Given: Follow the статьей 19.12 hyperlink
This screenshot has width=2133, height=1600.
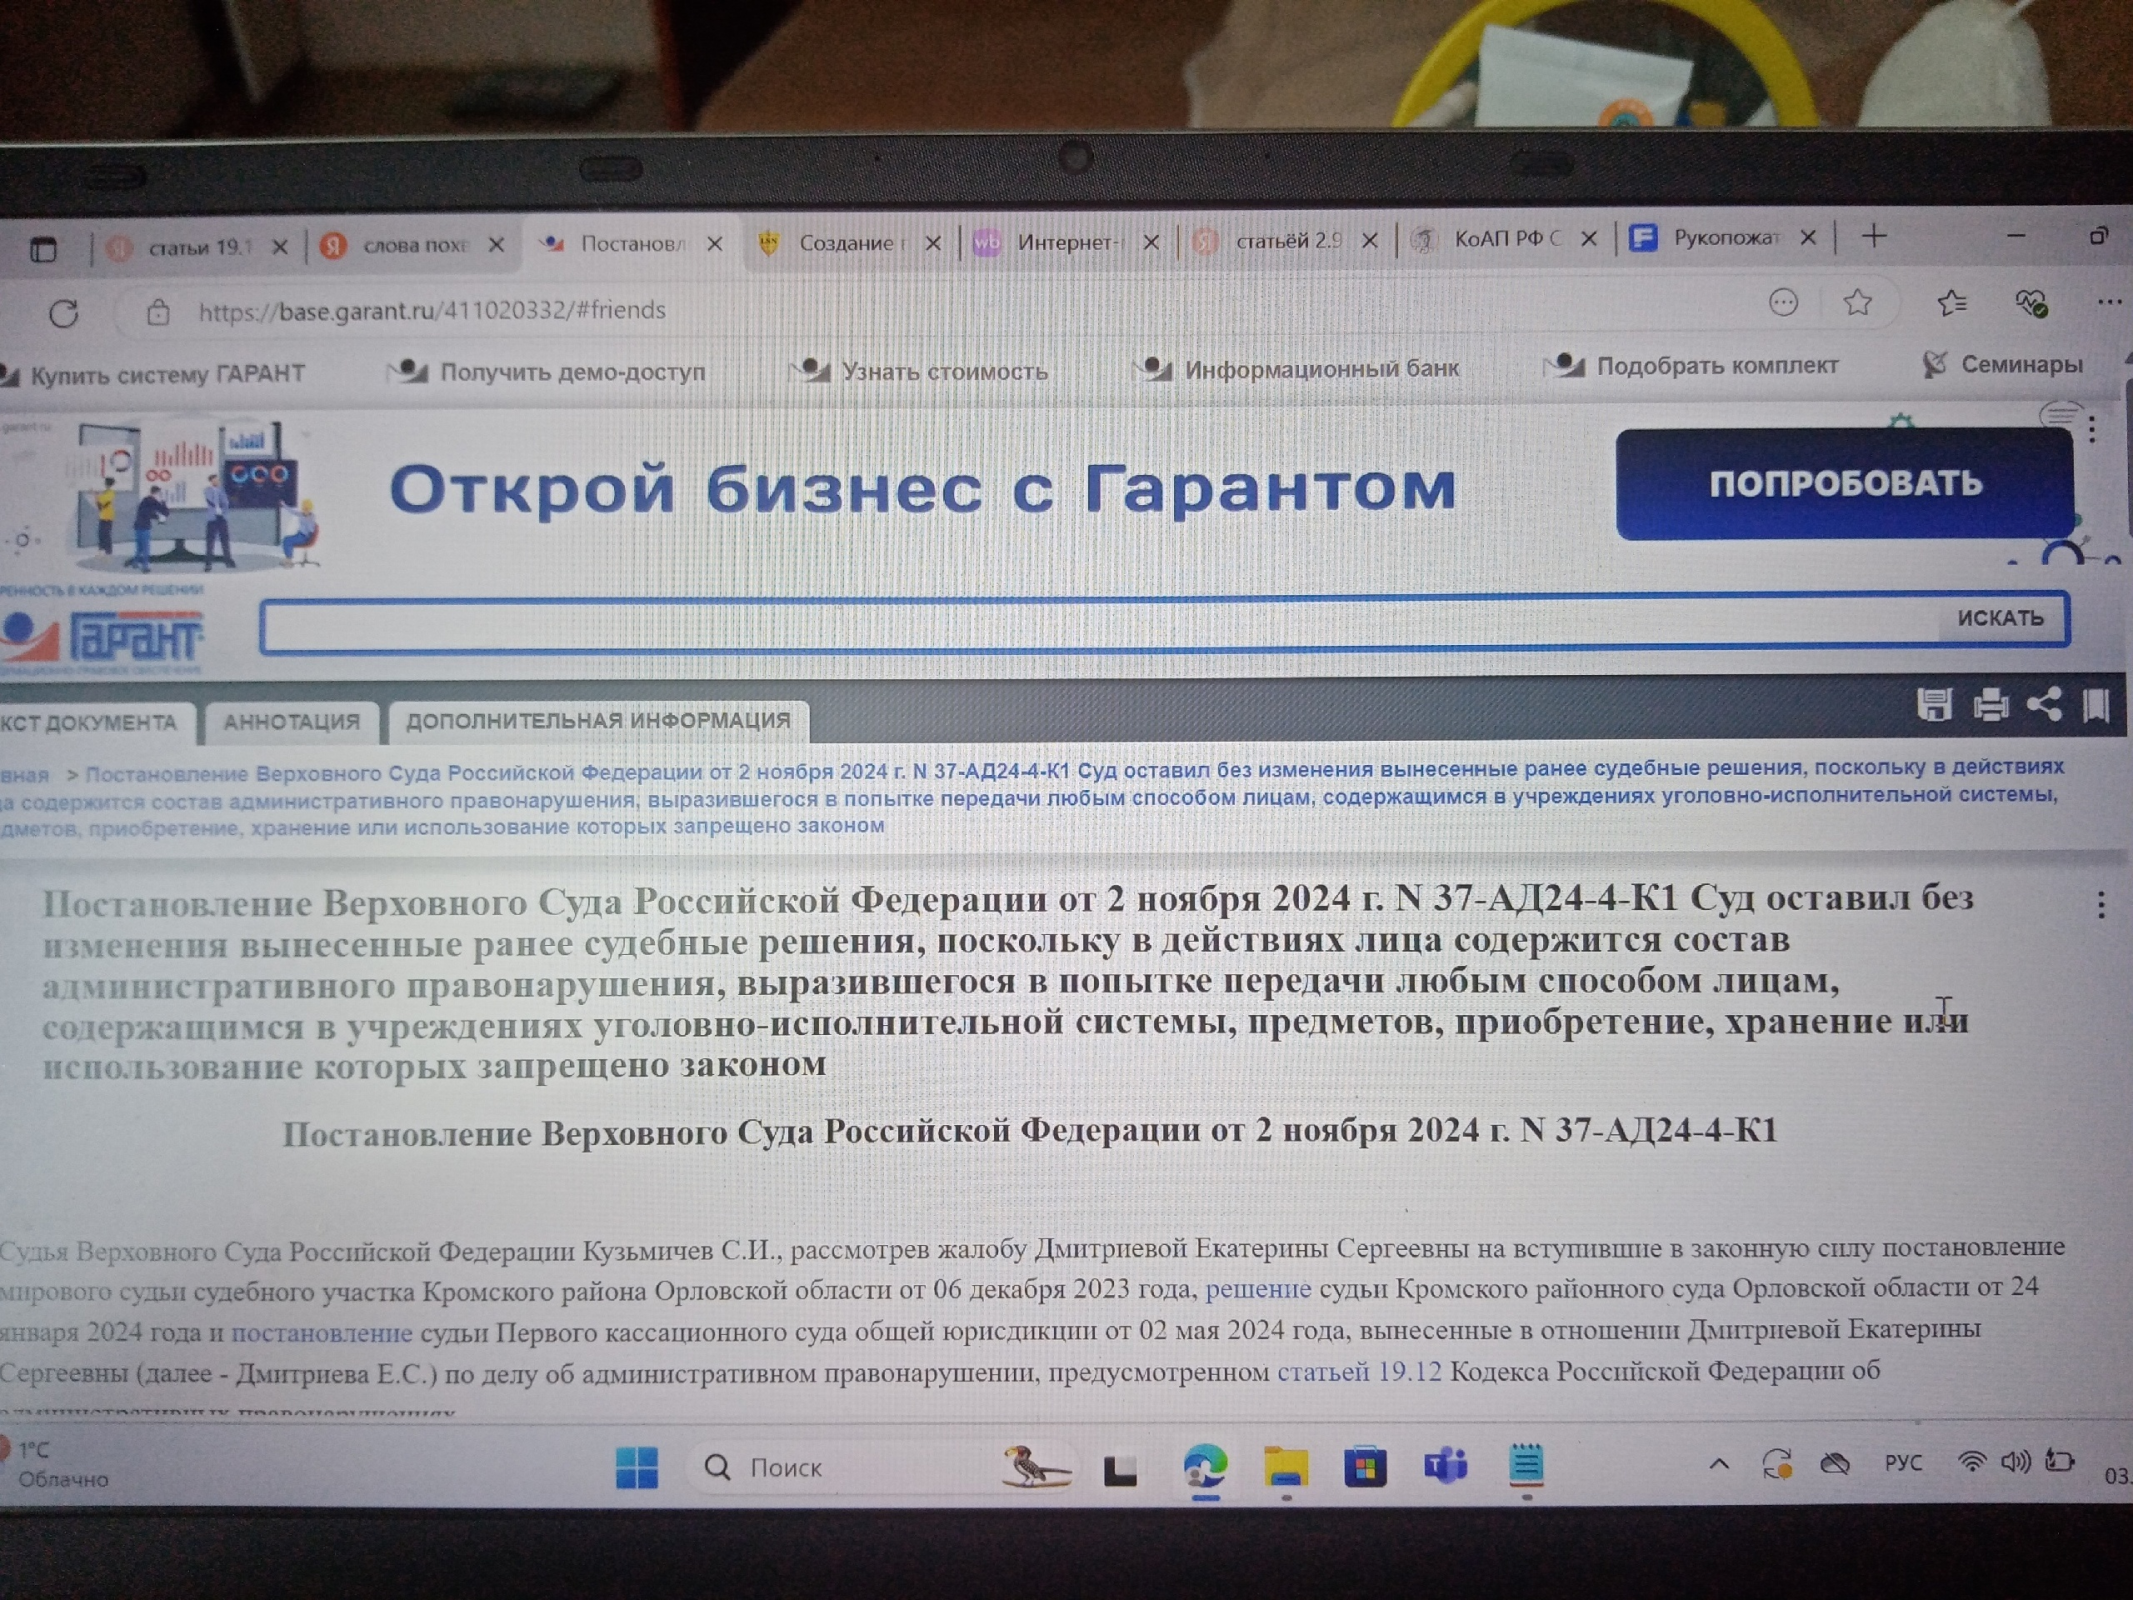Looking at the screenshot, I should point(1359,1371).
